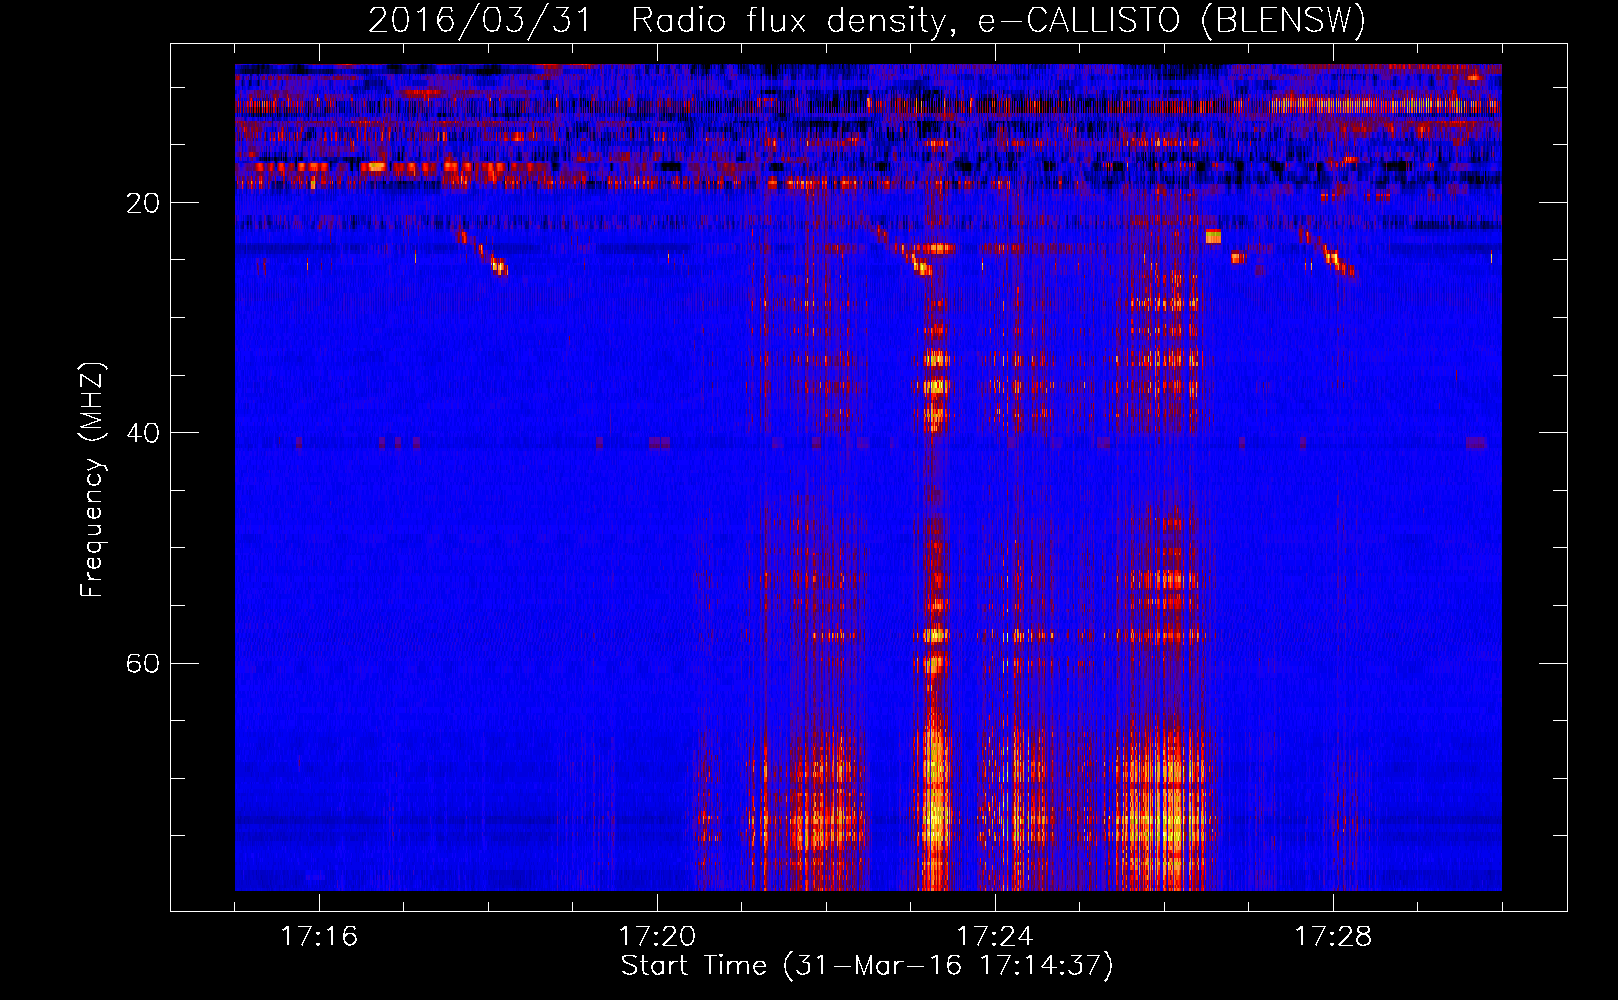Screen dimensions: 1618x1000
Task: Click the 17:28 time tick label
Action: [x=1333, y=937]
